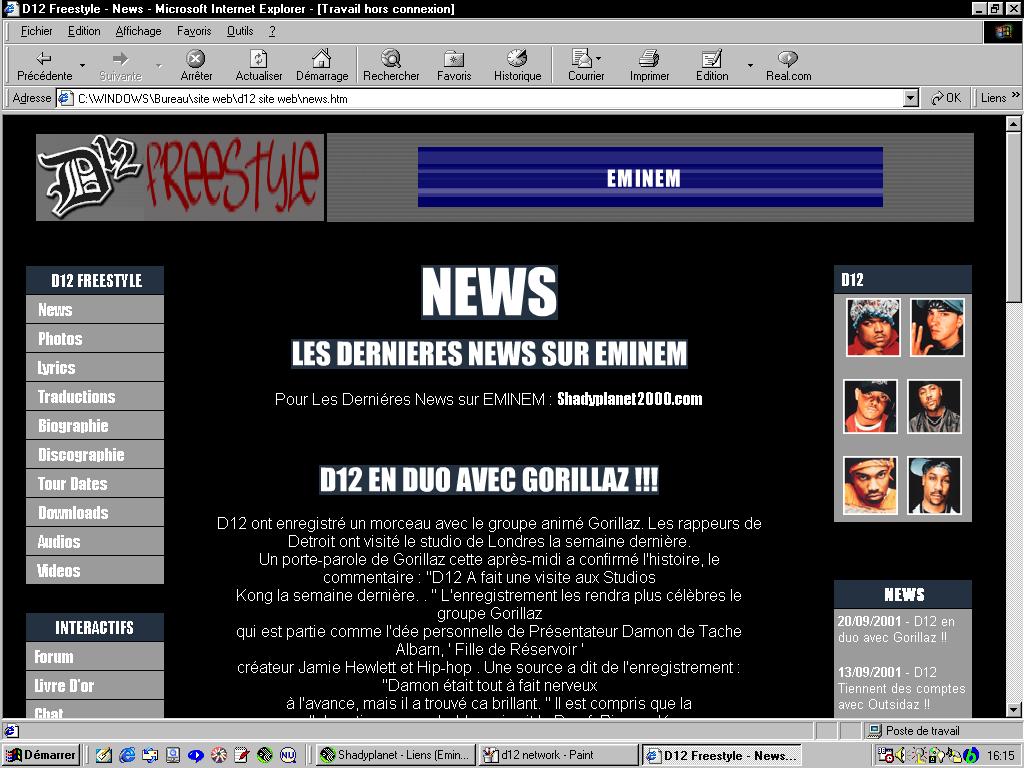Screen dimensions: 1024x768
Task: Open the Précédente history dropdown arrow
Action: pyautogui.click(x=82, y=65)
